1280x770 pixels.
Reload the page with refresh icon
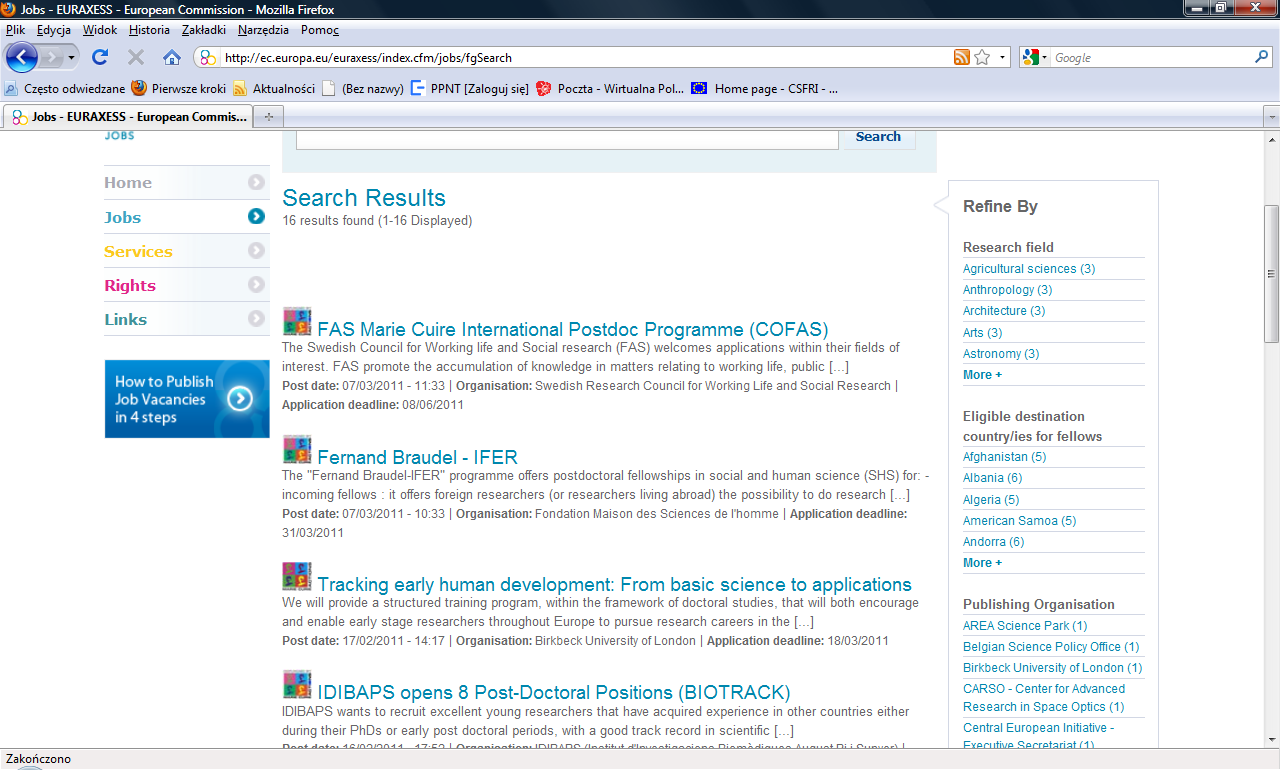[x=100, y=57]
